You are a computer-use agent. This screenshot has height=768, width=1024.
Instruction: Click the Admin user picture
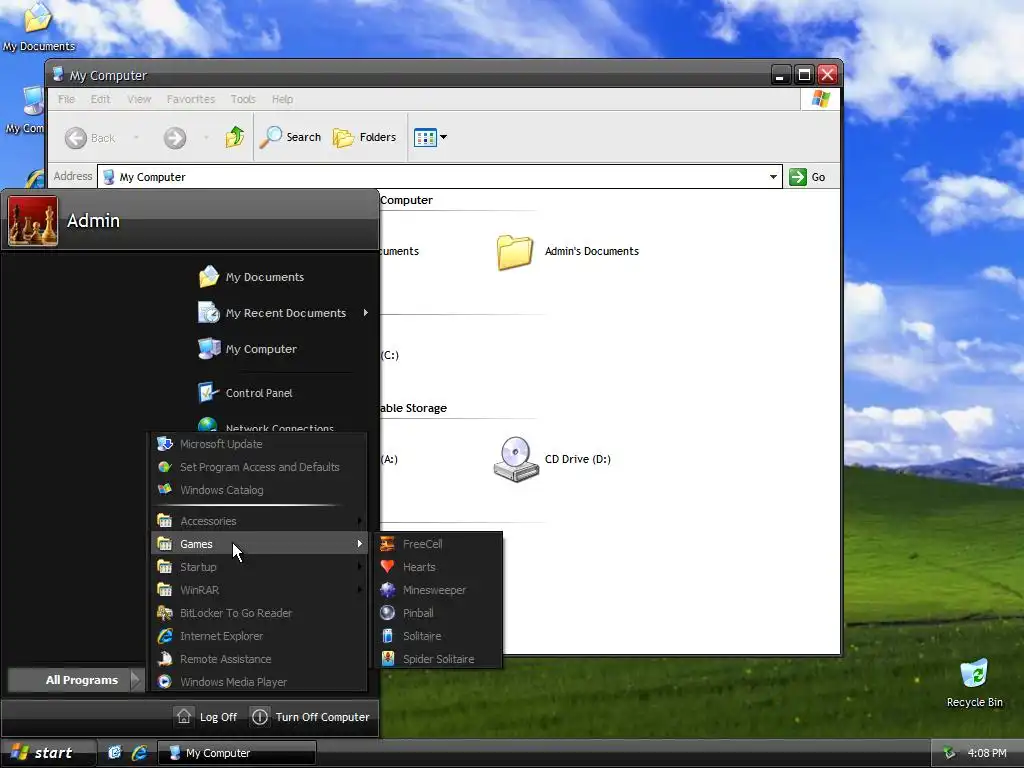[33, 221]
